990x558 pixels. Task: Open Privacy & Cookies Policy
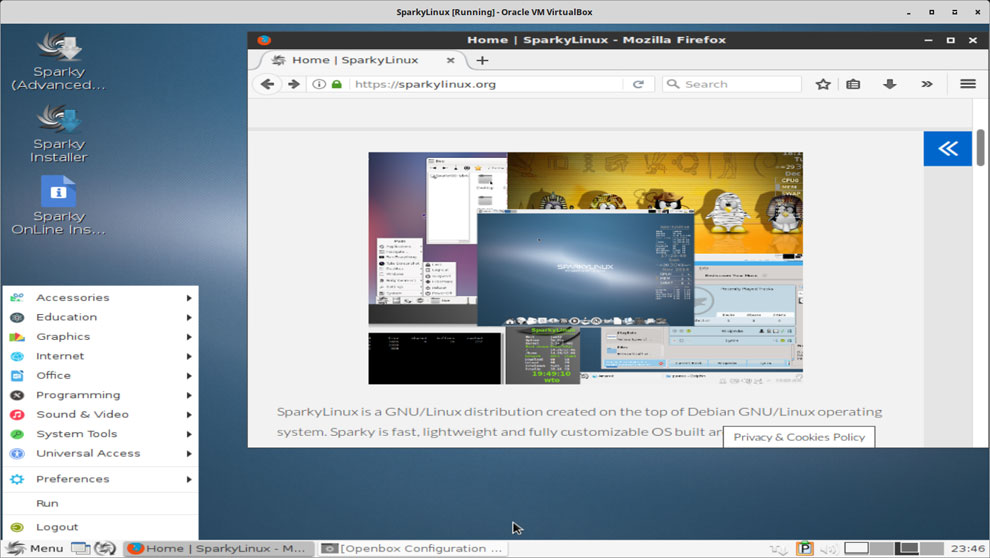tap(799, 437)
